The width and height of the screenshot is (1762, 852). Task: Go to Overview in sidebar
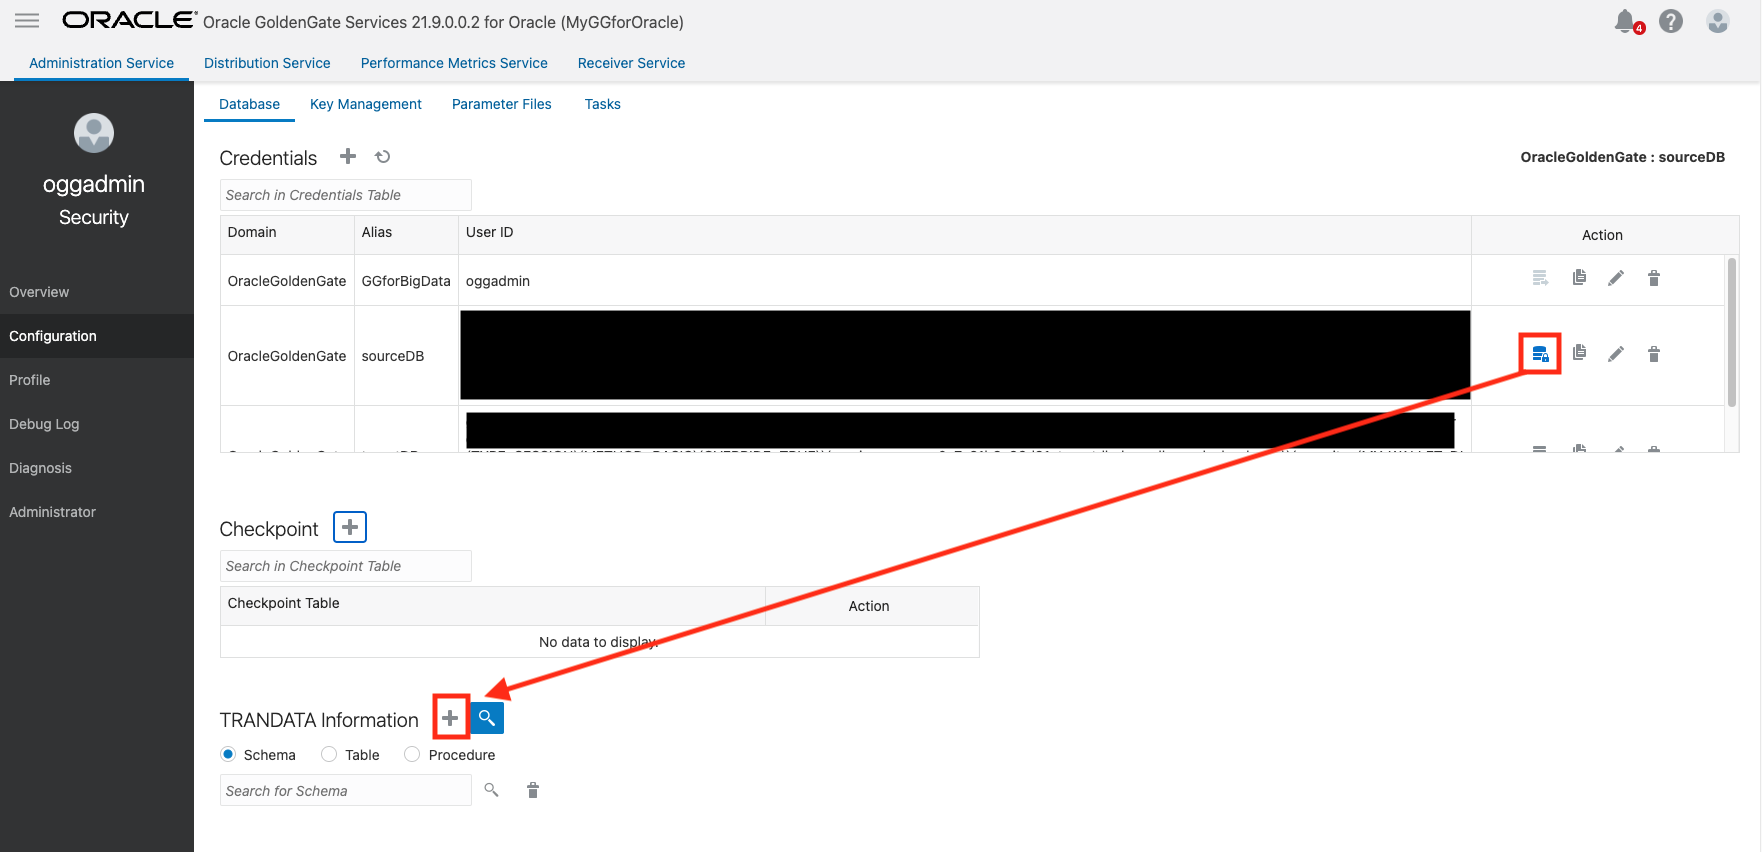coord(97,292)
